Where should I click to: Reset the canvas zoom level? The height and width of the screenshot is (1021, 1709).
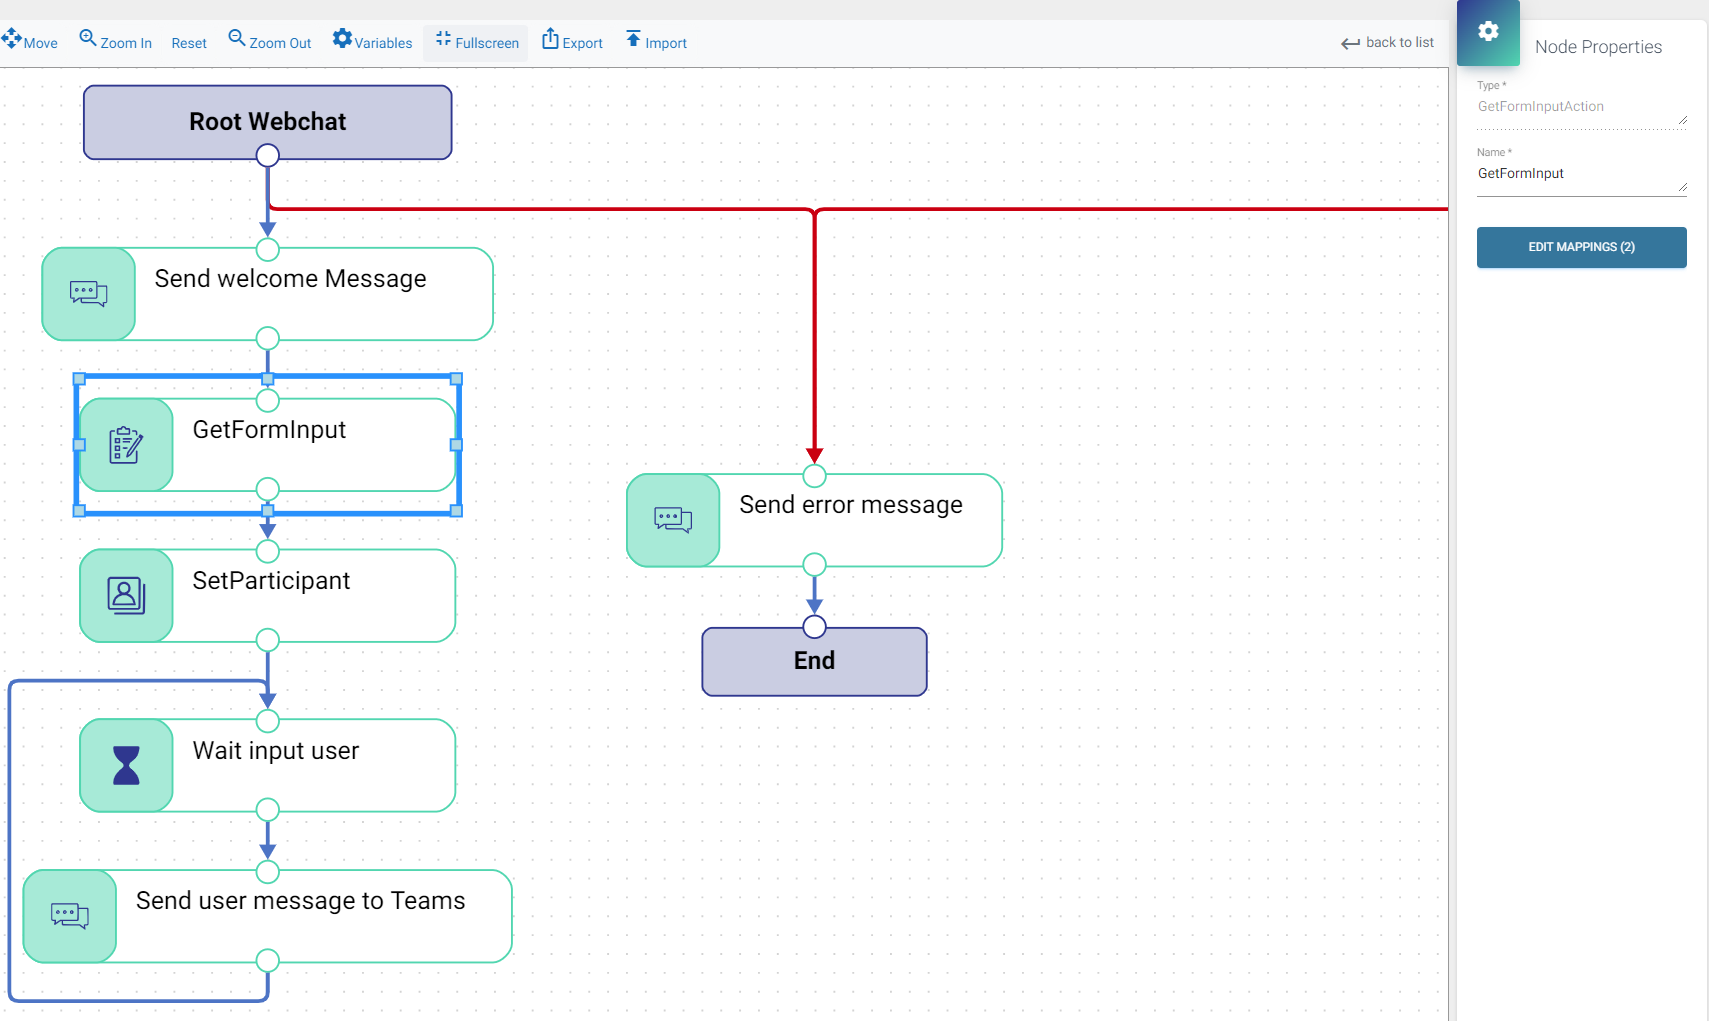point(189,43)
